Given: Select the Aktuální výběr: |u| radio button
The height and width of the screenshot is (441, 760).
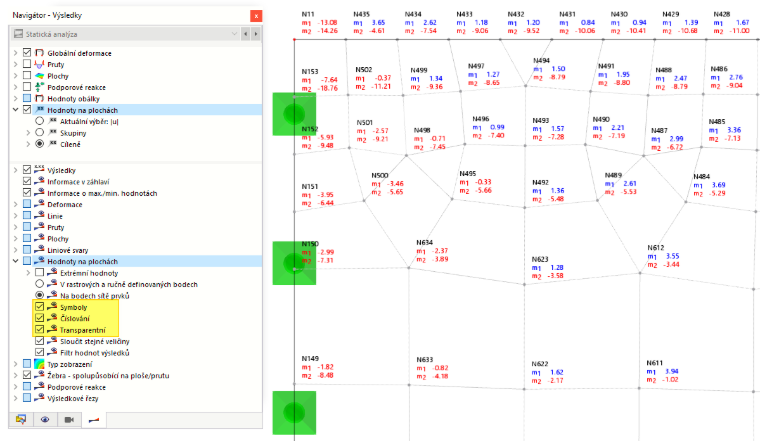Looking at the screenshot, I should (40, 121).
